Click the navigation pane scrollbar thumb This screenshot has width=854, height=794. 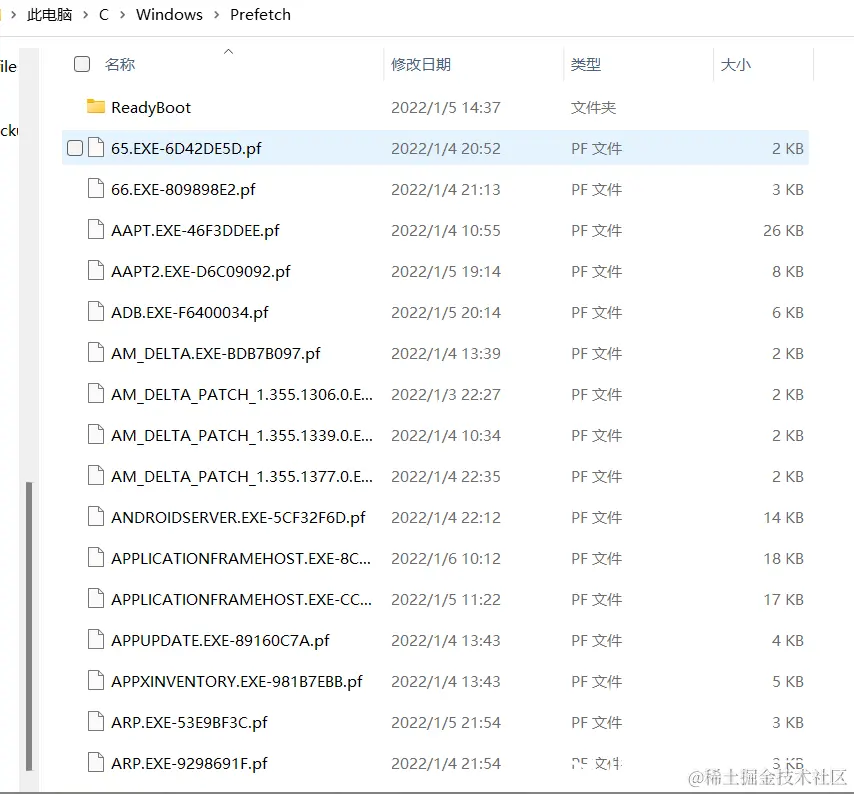(29, 626)
